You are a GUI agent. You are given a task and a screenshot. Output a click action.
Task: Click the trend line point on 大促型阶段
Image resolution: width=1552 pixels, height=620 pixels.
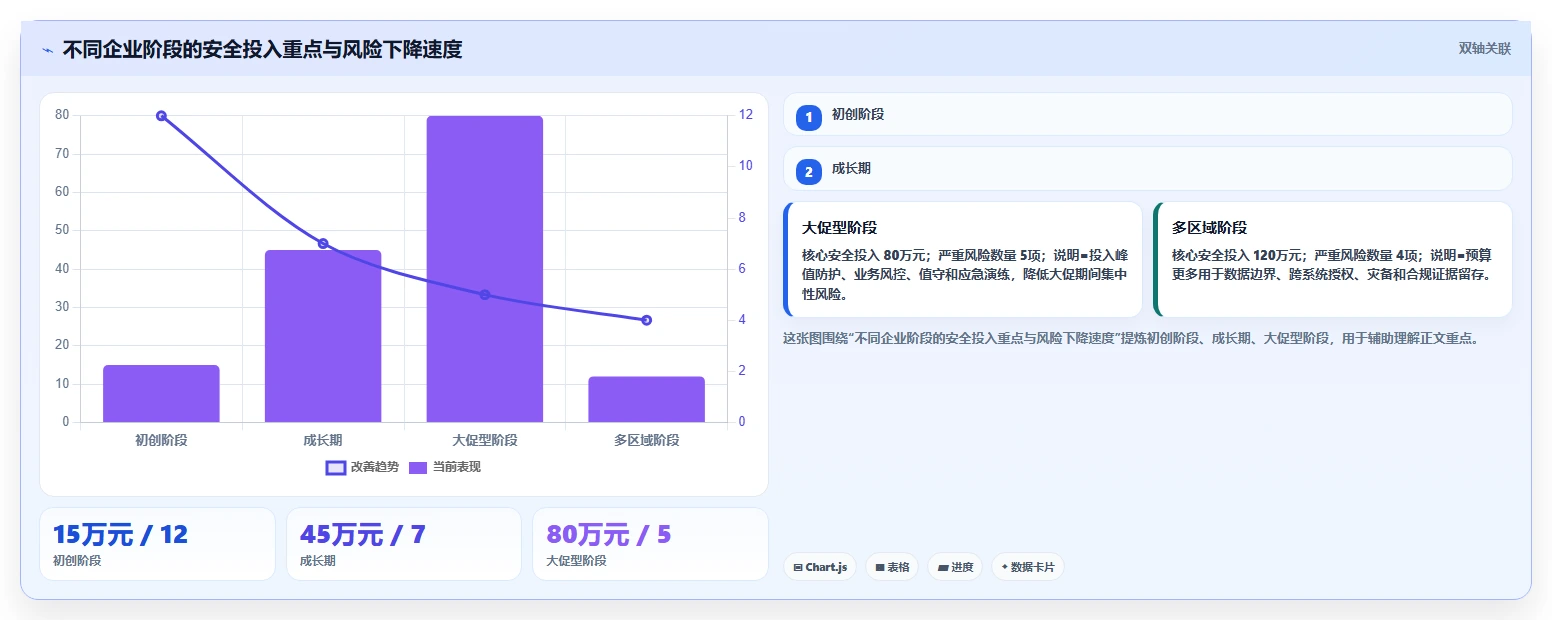pyautogui.click(x=485, y=294)
